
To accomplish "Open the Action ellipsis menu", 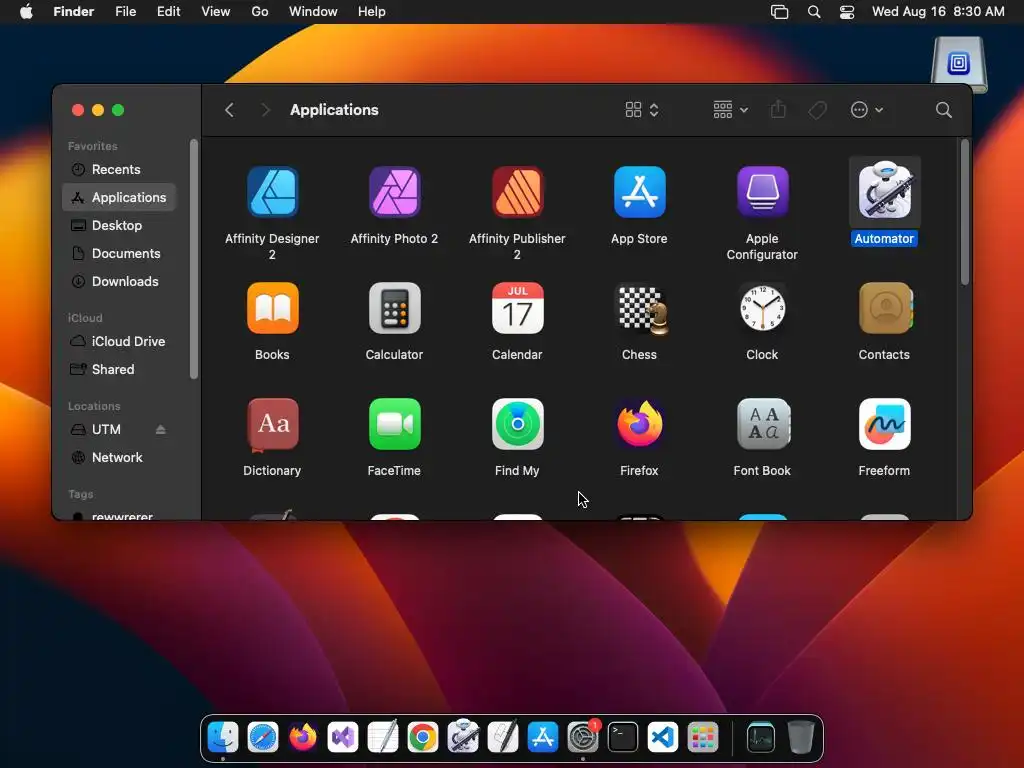I will pos(867,110).
